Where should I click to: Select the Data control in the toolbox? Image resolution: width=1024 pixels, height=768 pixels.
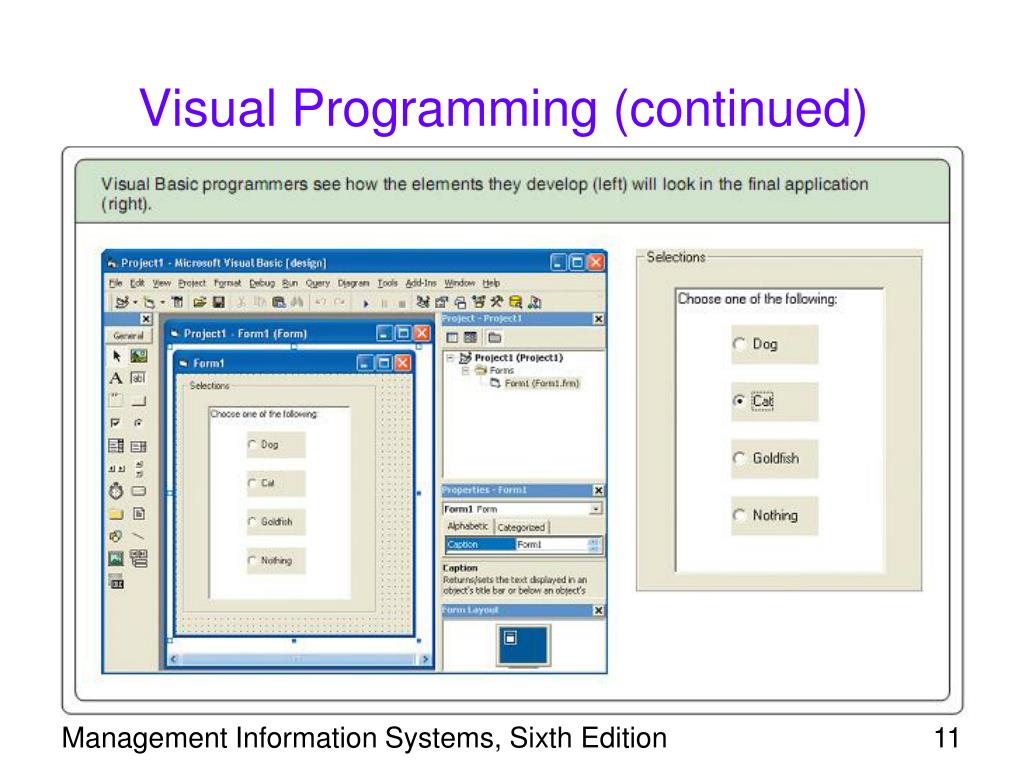click(x=138, y=558)
